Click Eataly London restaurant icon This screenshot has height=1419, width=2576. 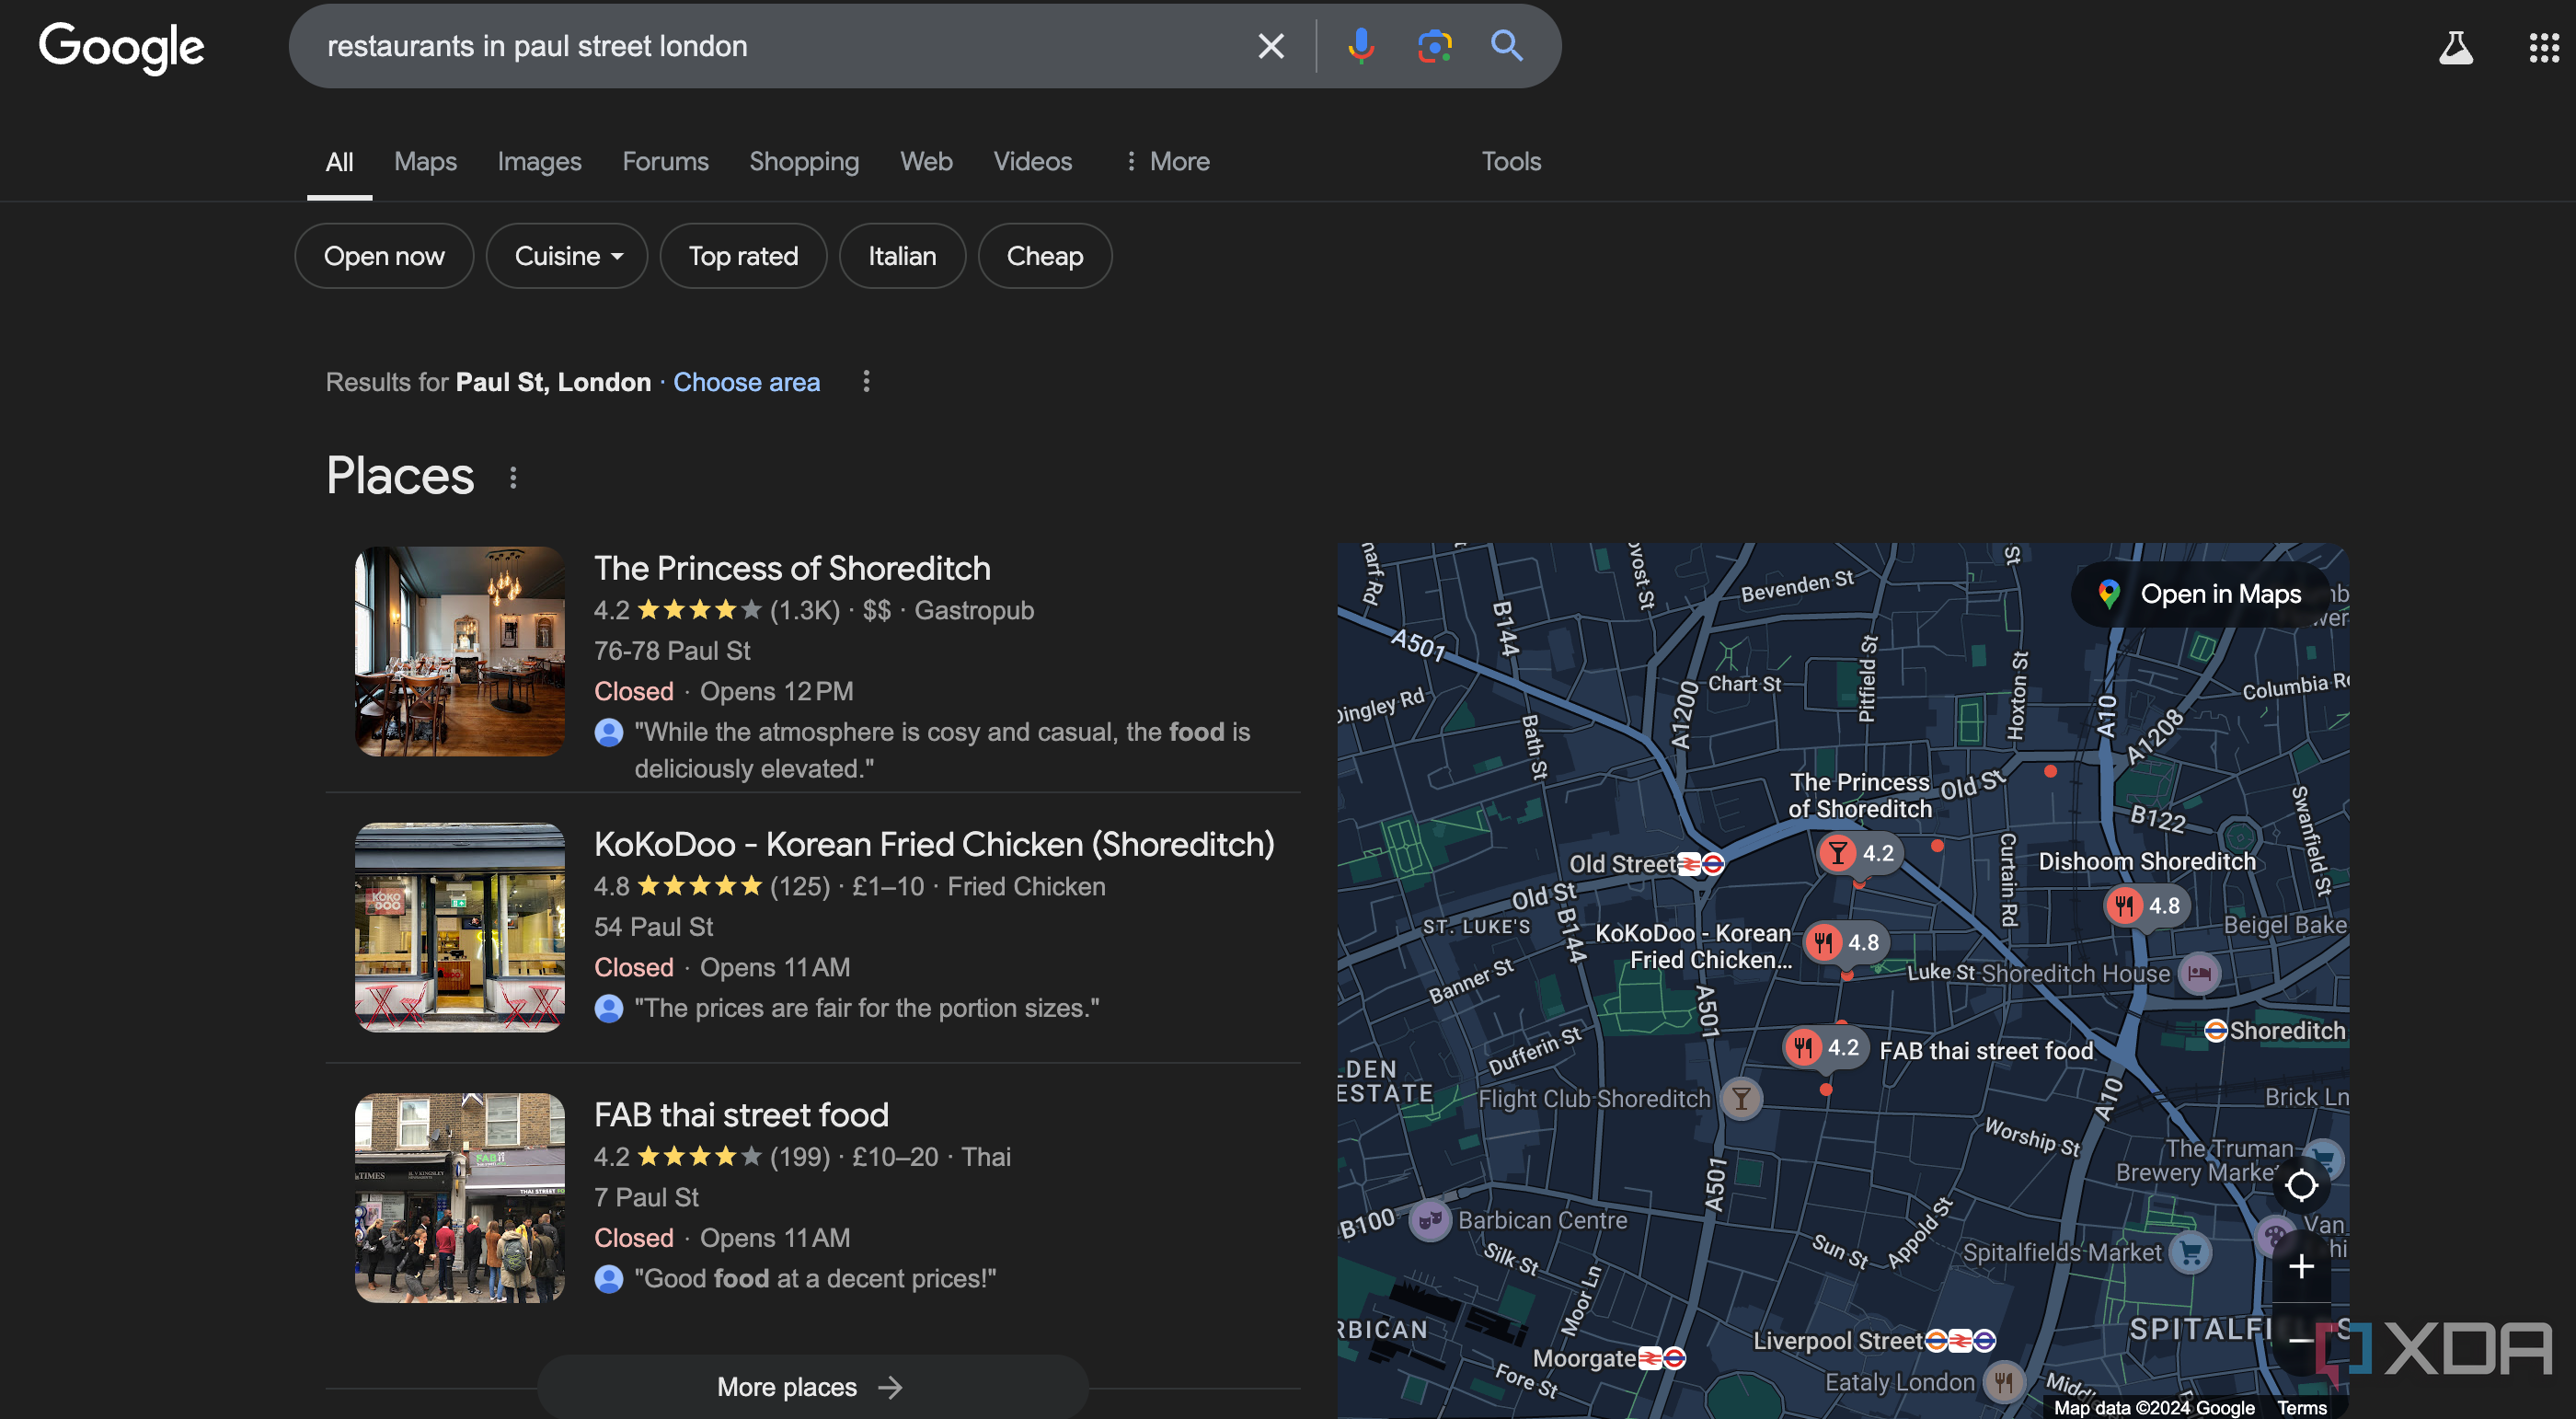(x=2003, y=1382)
